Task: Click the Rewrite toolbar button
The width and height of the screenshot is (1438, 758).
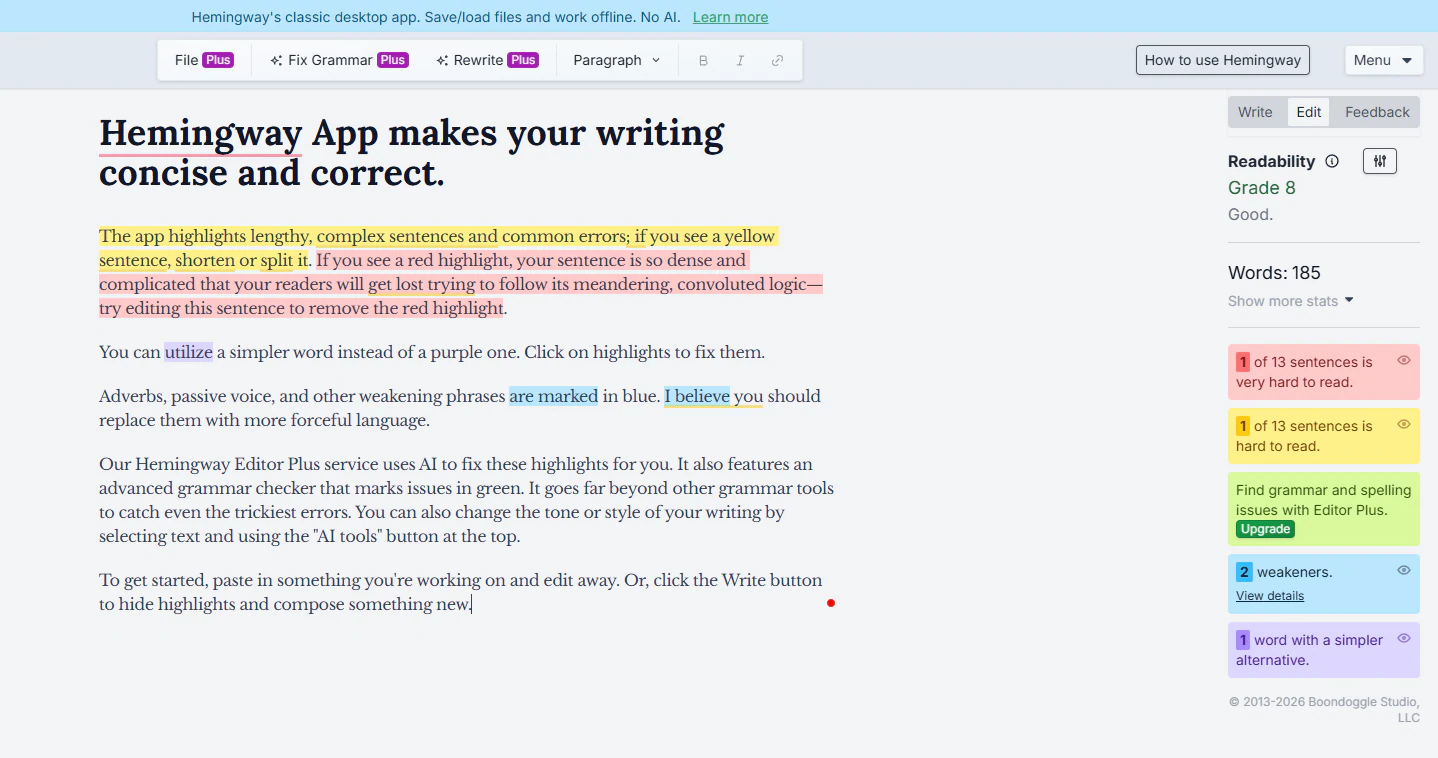Action: (487, 60)
